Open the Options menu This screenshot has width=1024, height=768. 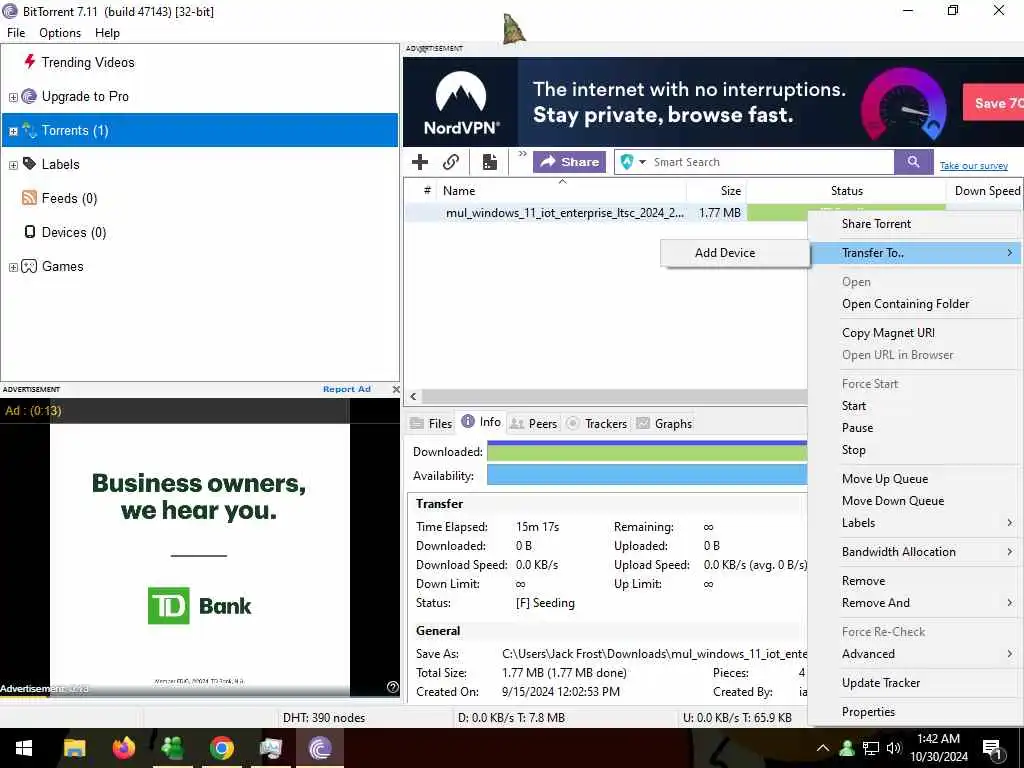pyautogui.click(x=60, y=33)
